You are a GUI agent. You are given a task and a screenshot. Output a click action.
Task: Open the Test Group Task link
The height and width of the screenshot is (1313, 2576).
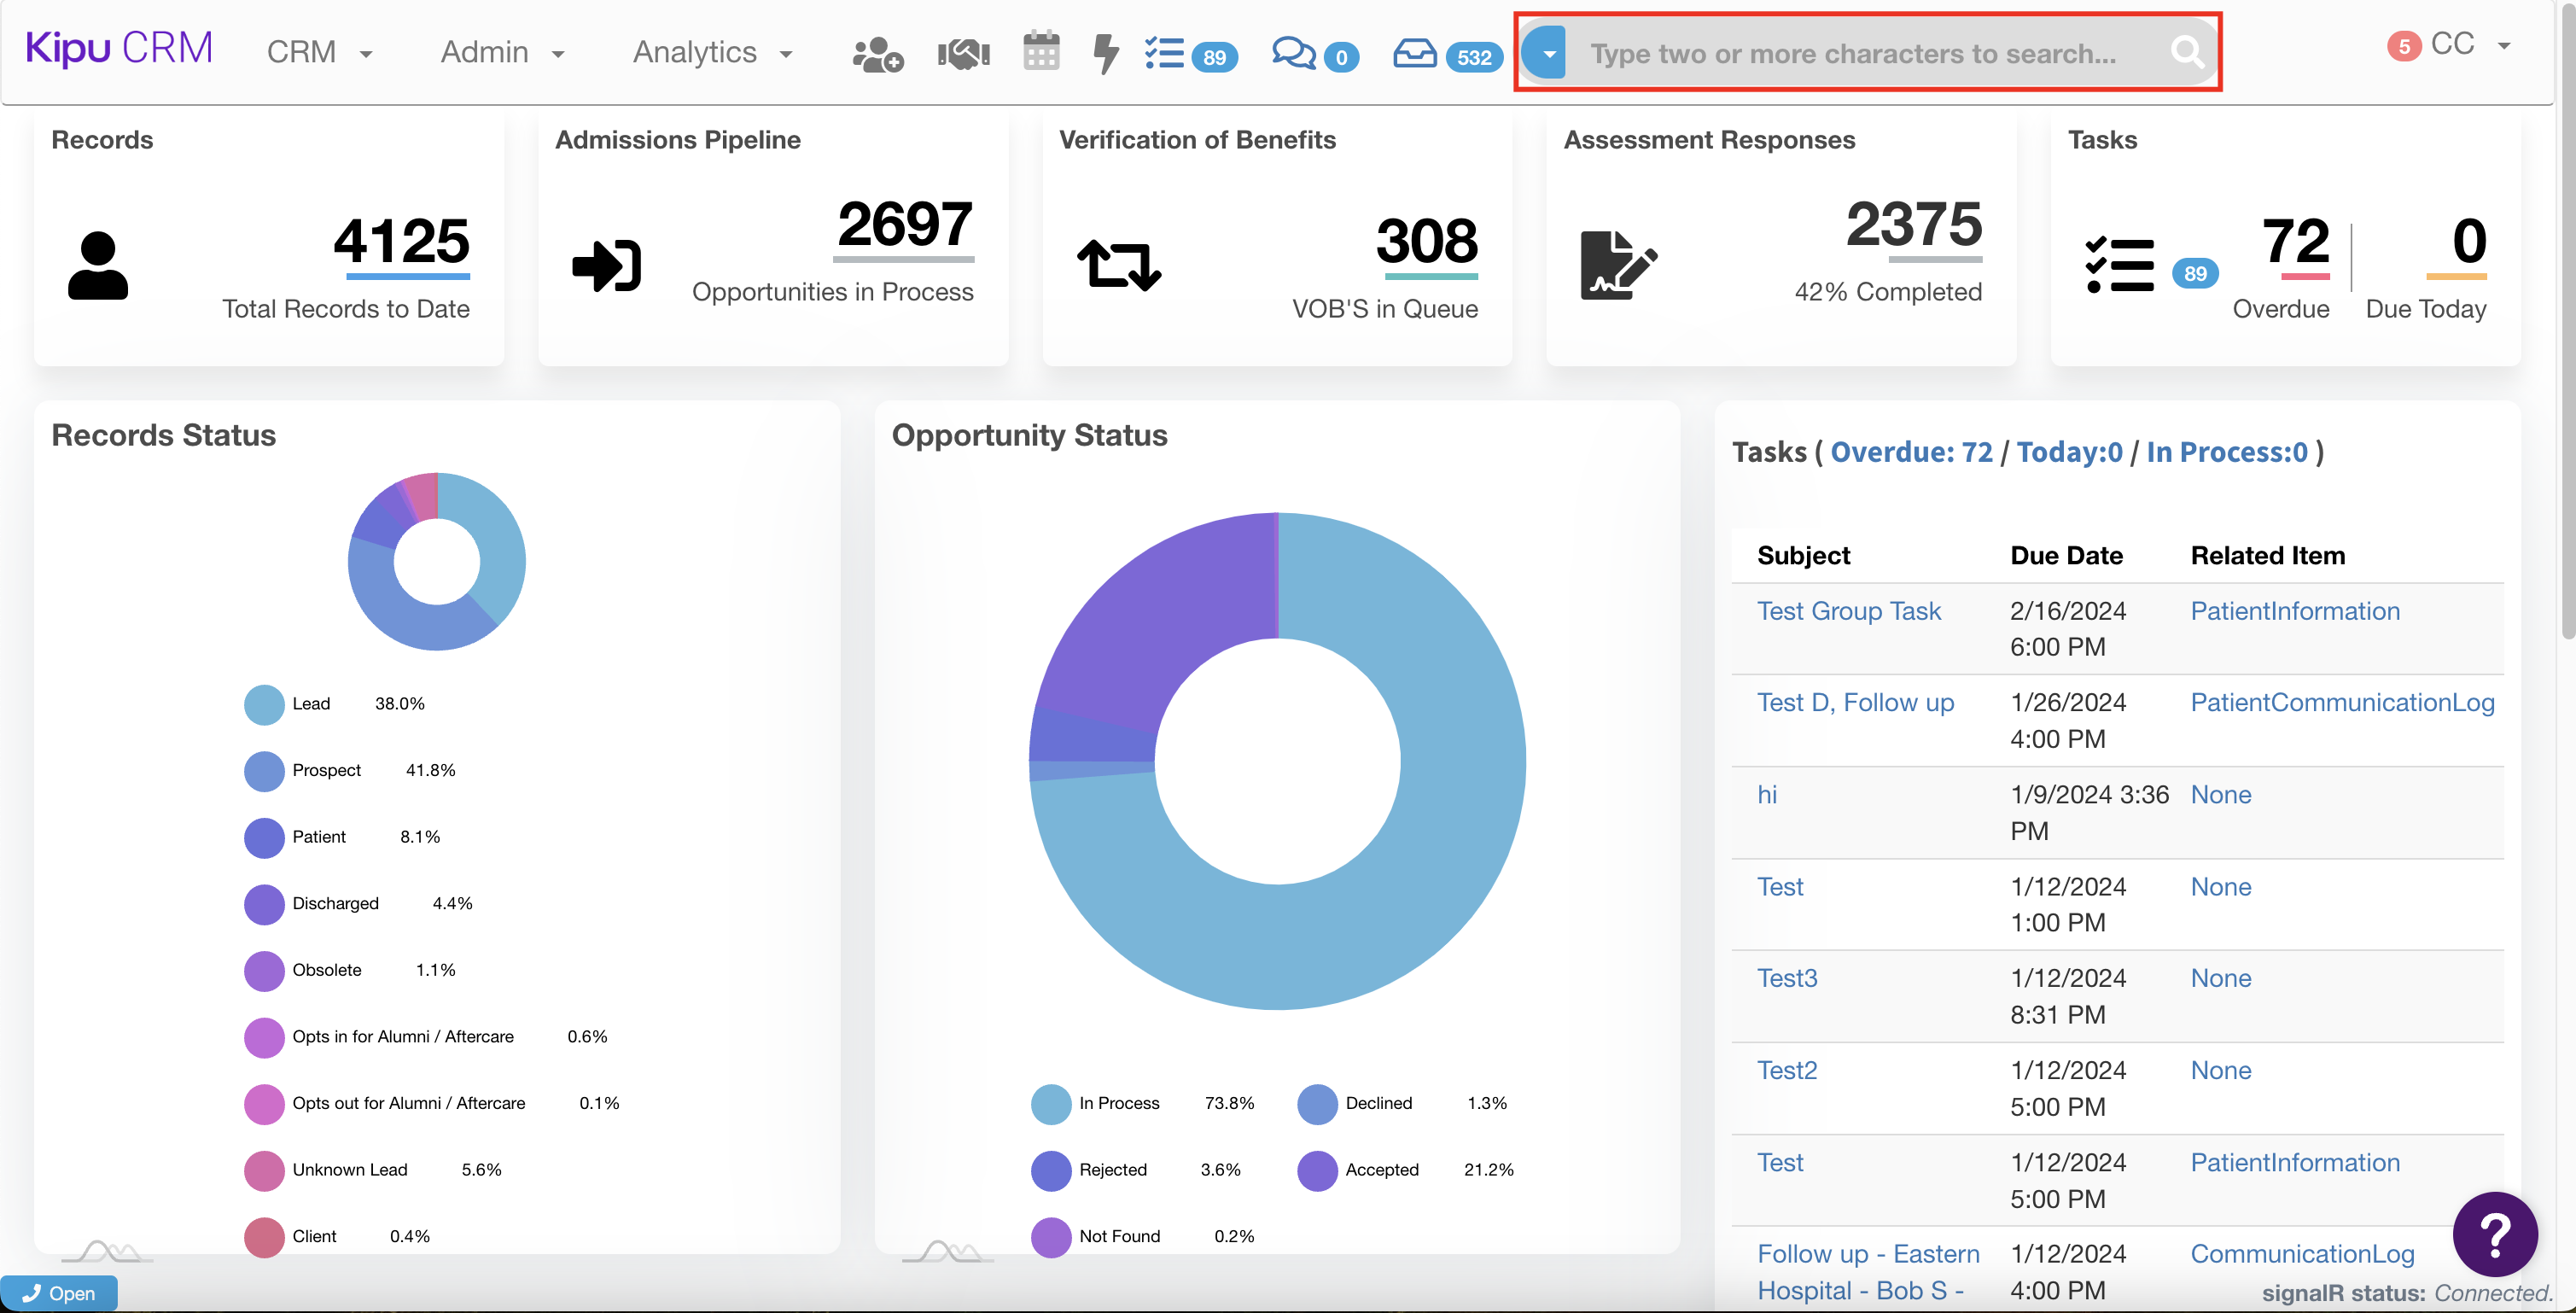click(x=1848, y=611)
